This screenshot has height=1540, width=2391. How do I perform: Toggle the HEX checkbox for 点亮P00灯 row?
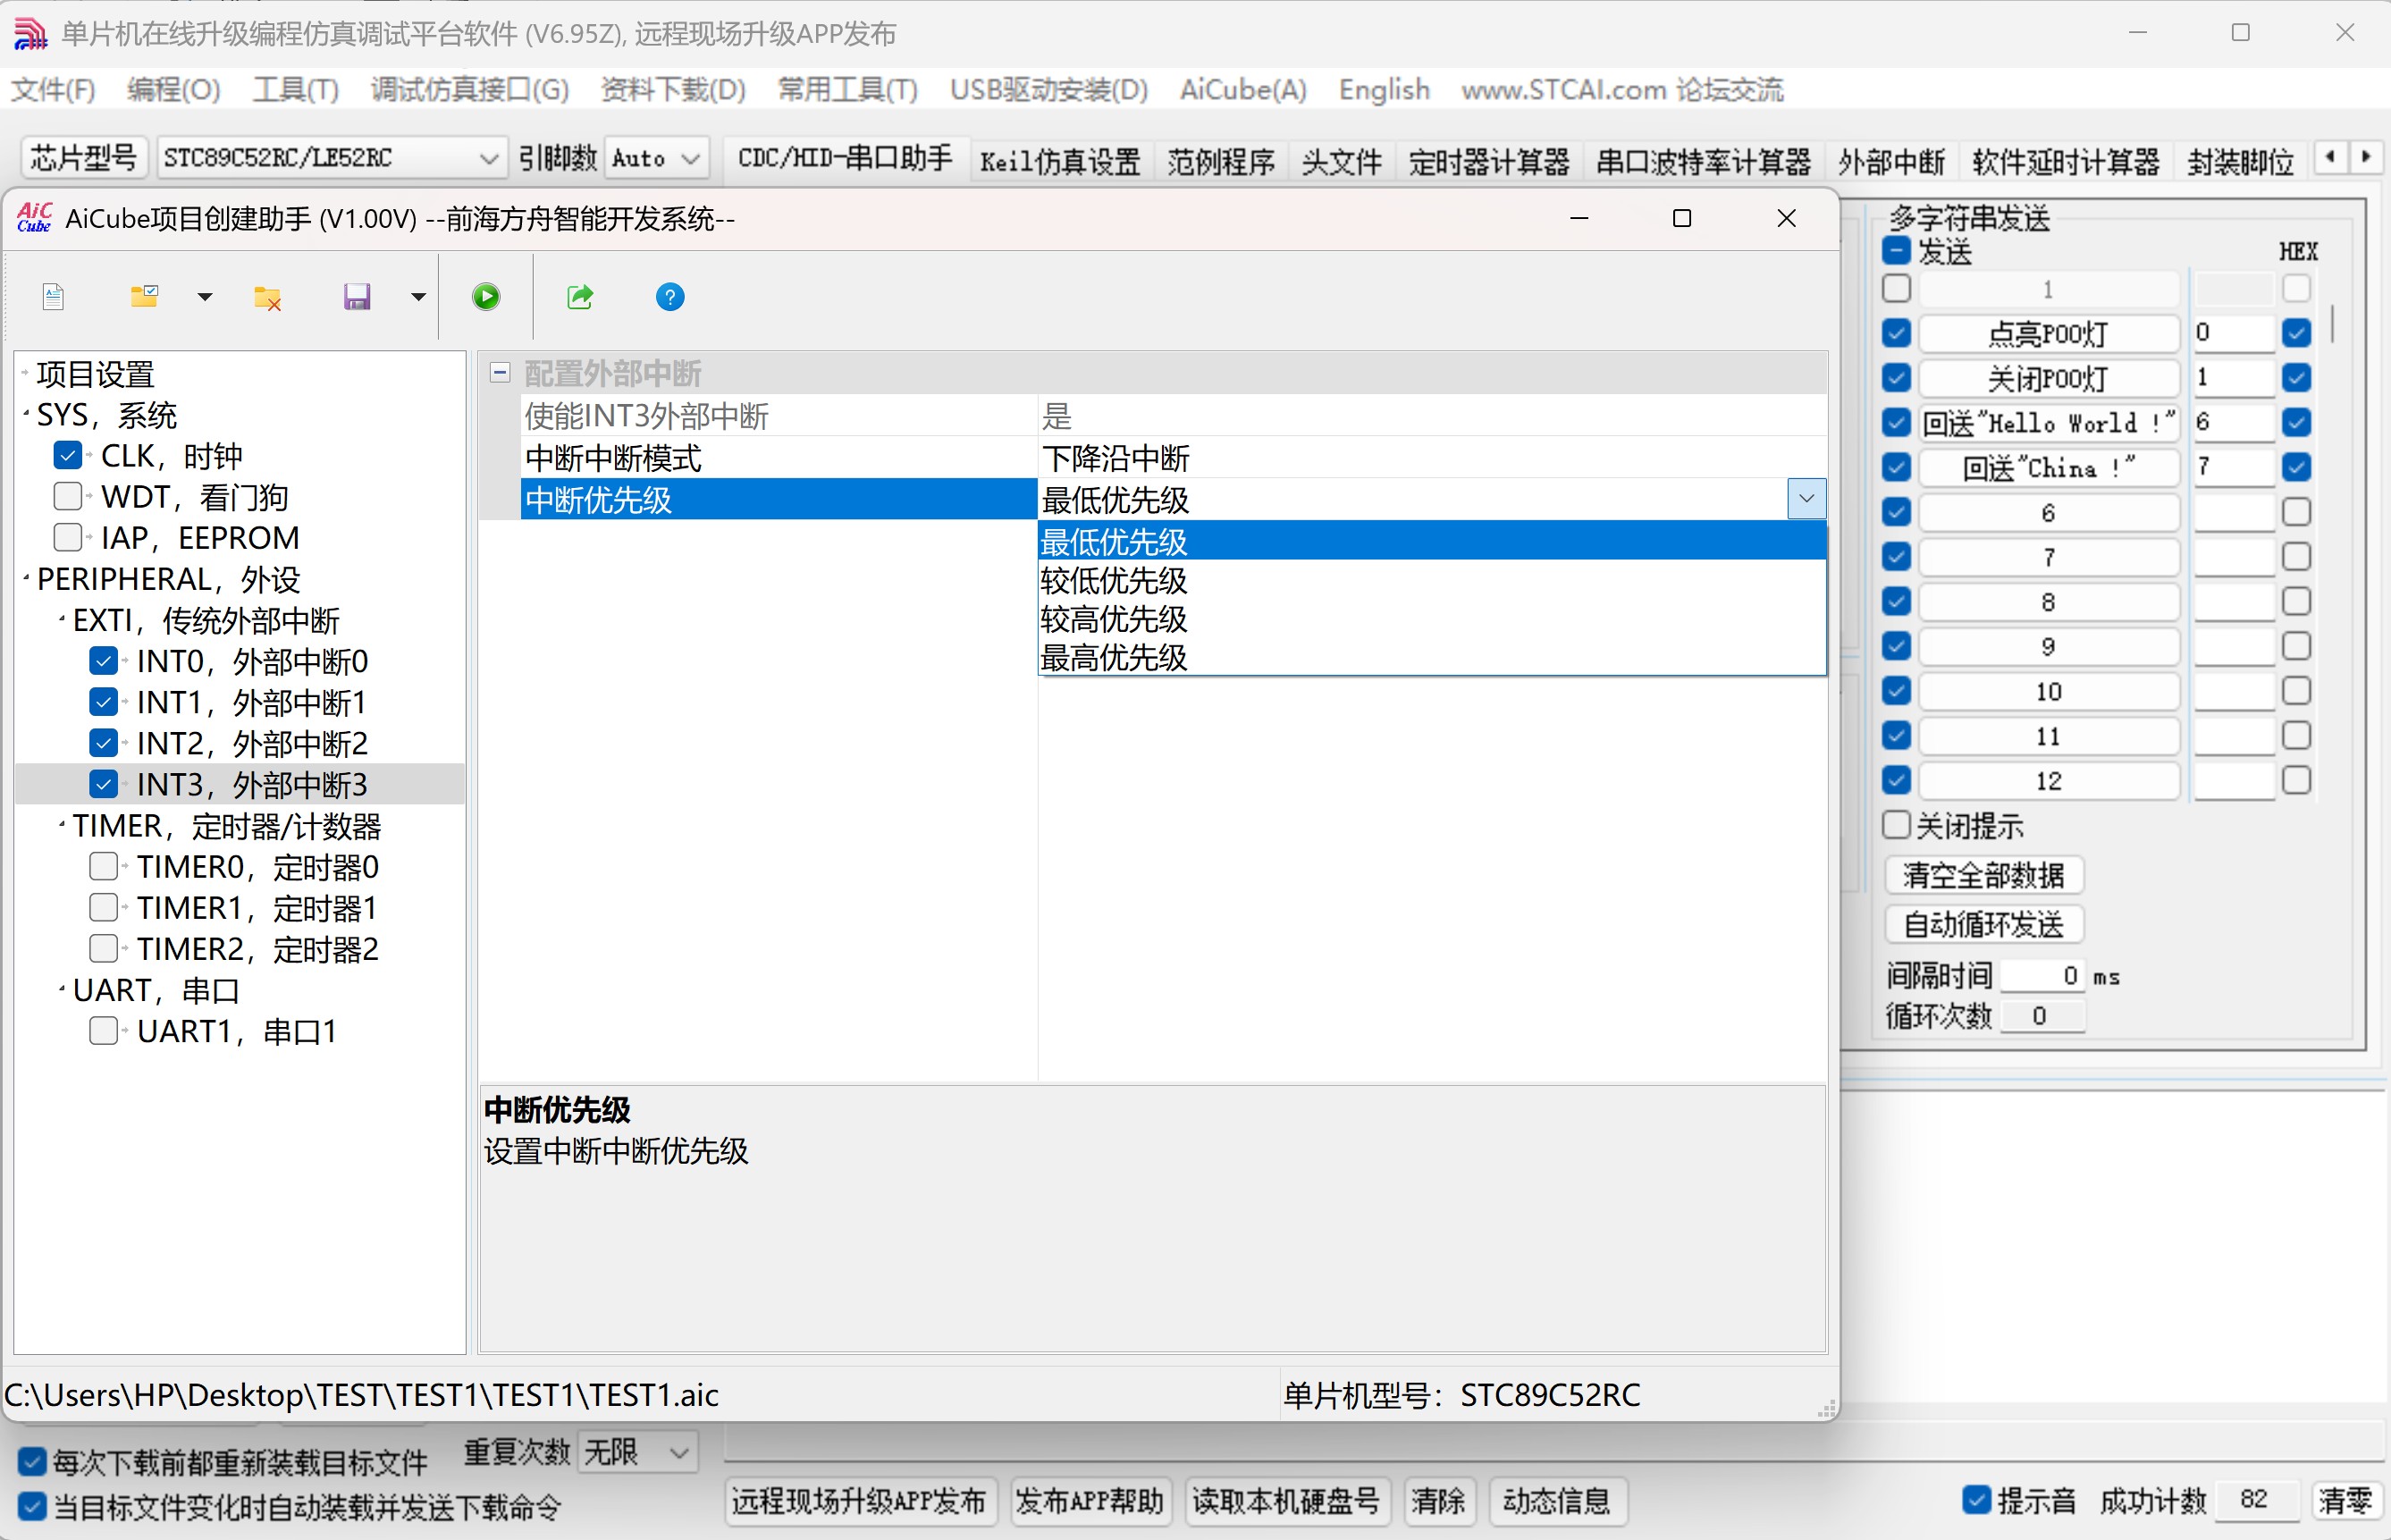(2297, 333)
